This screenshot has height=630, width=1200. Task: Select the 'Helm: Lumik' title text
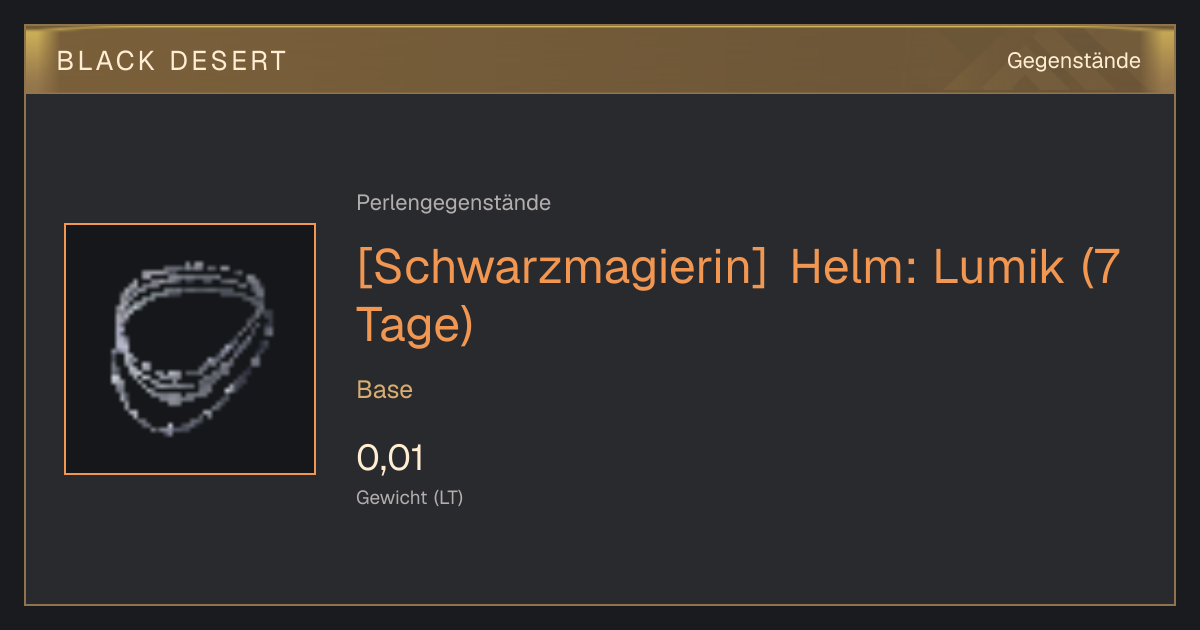929,269
